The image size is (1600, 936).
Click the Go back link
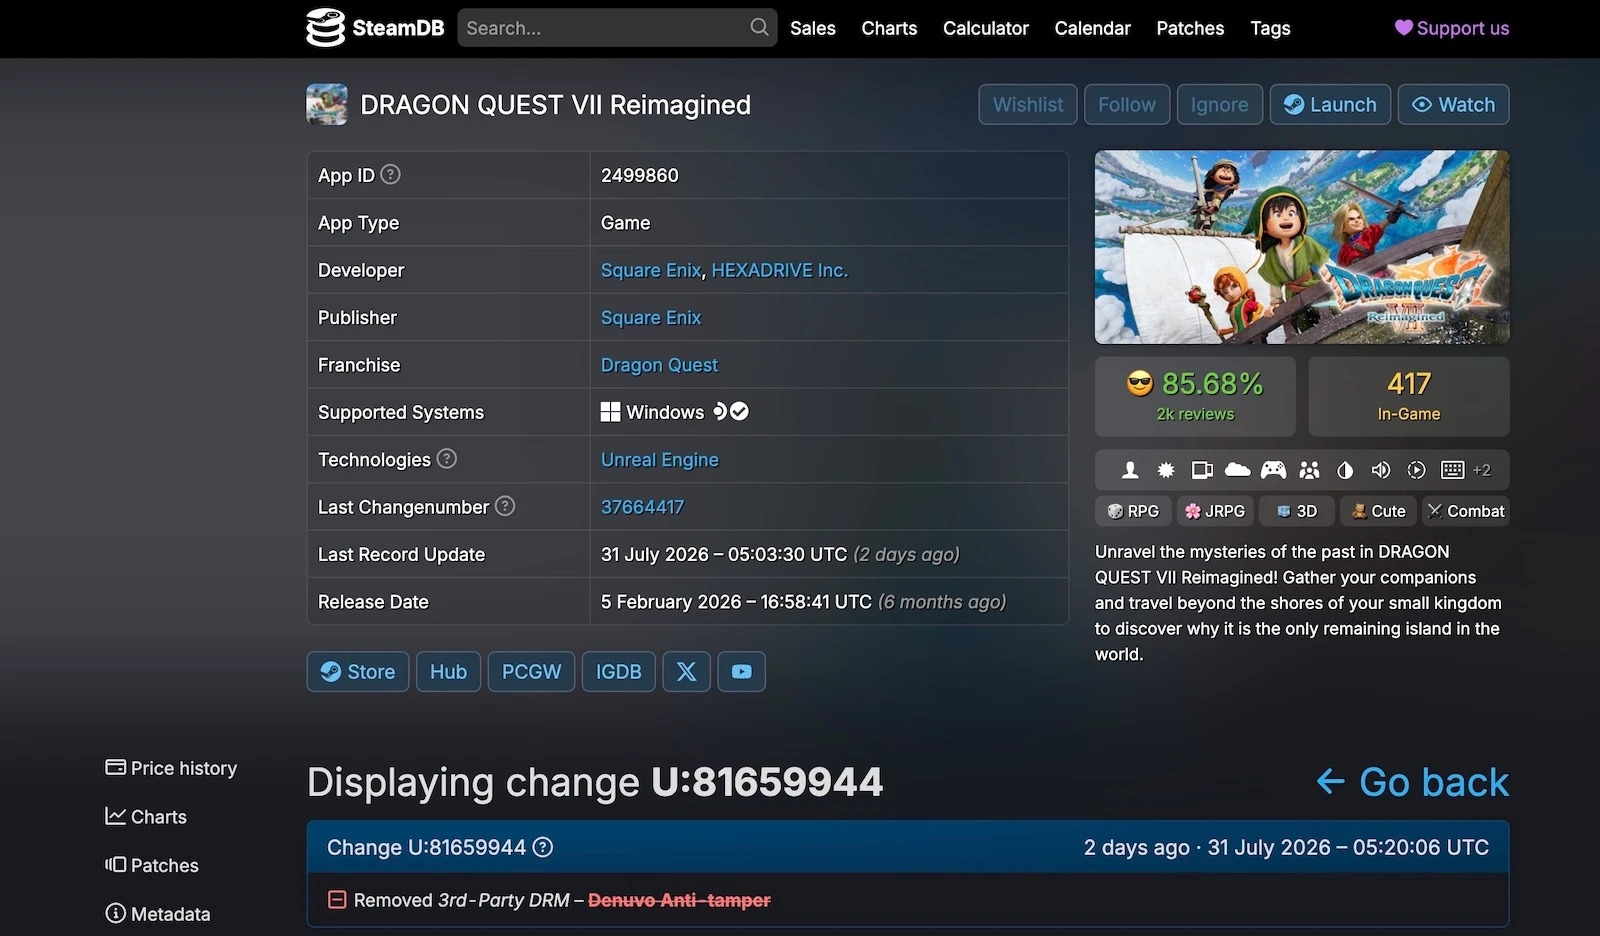point(1412,782)
